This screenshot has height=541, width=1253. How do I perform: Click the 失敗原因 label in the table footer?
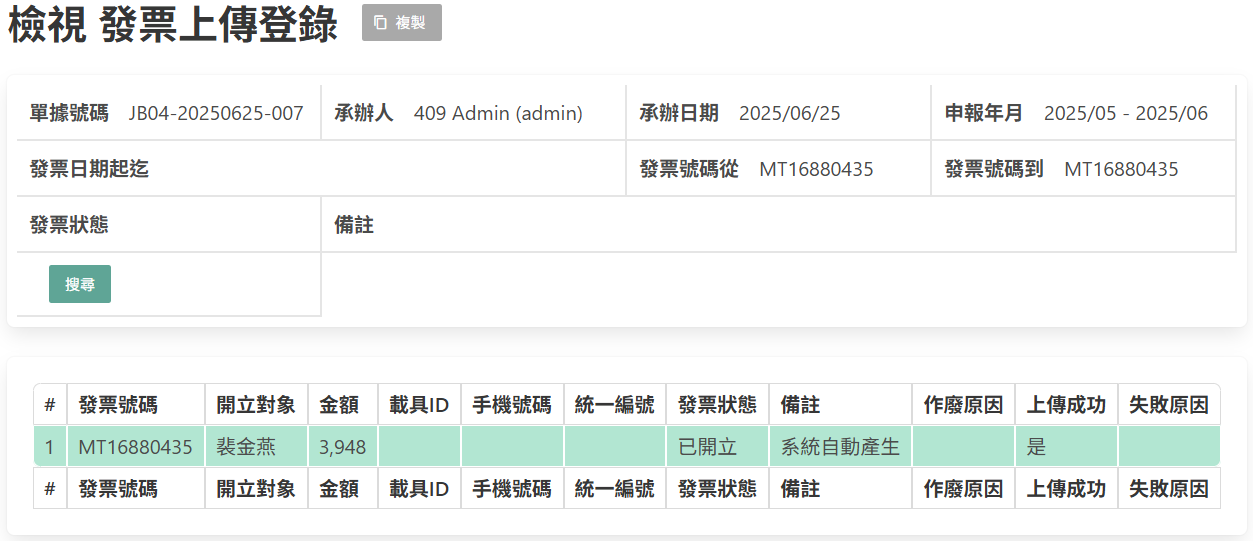click(x=1168, y=489)
